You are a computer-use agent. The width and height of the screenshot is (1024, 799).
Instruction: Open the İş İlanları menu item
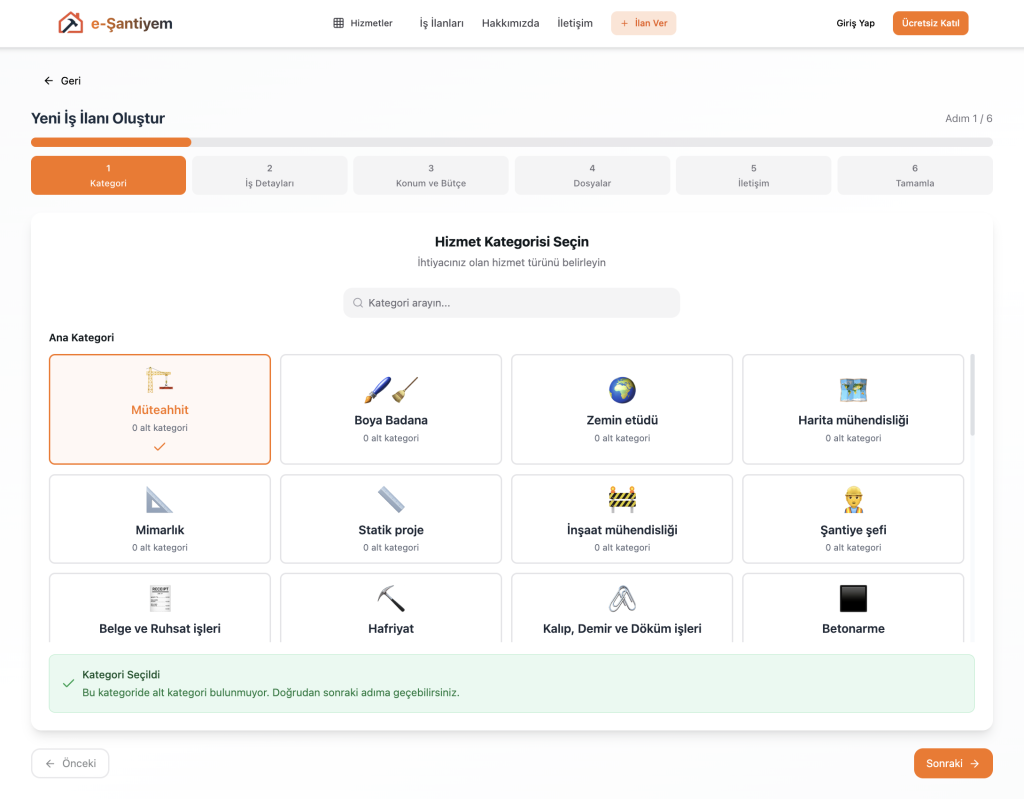click(441, 23)
